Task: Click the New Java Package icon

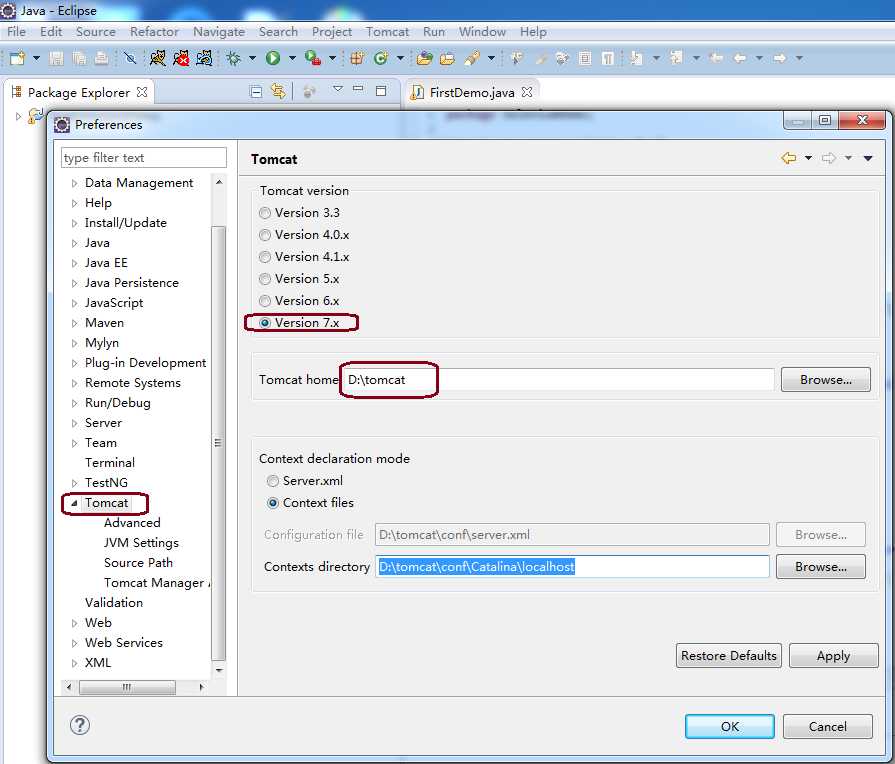Action: click(357, 58)
